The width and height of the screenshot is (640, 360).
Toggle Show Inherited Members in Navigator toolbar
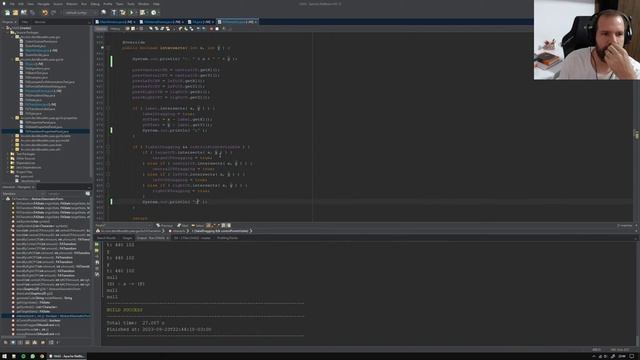point(6,342)
